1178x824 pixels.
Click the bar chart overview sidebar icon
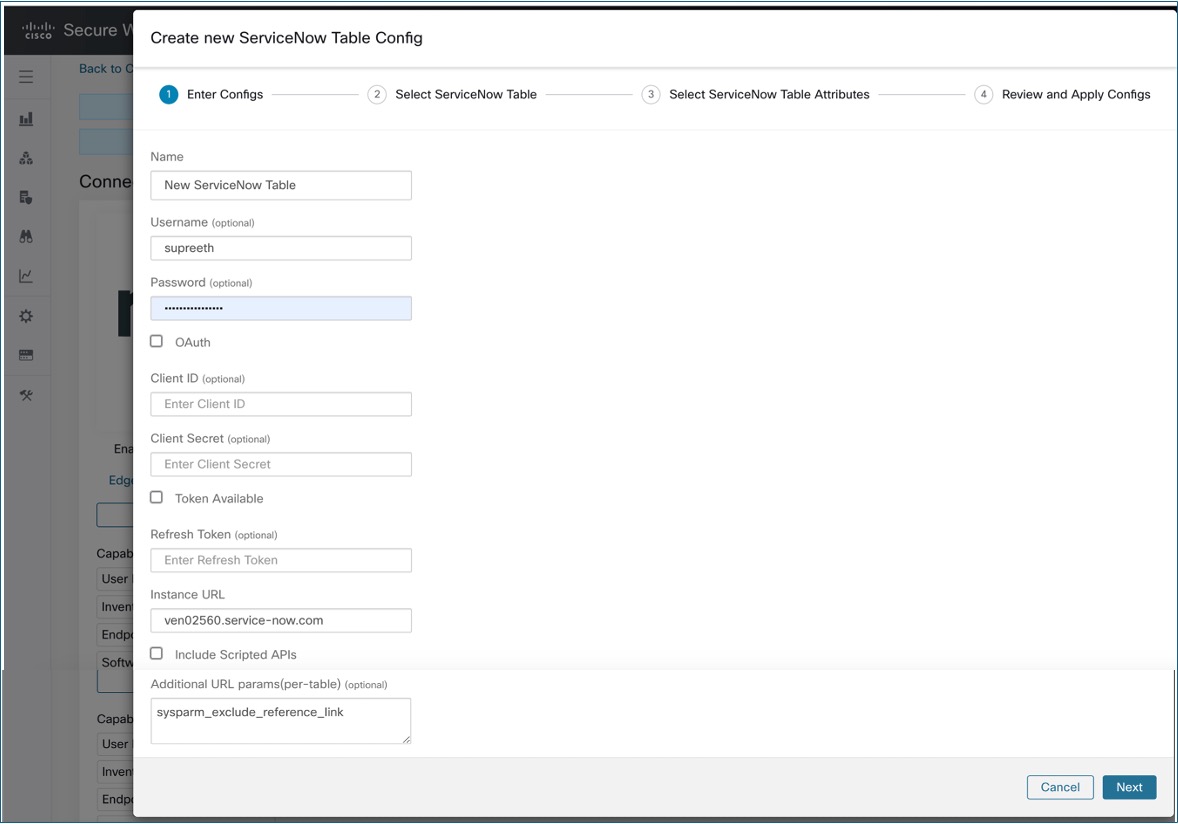pos(26,119)
